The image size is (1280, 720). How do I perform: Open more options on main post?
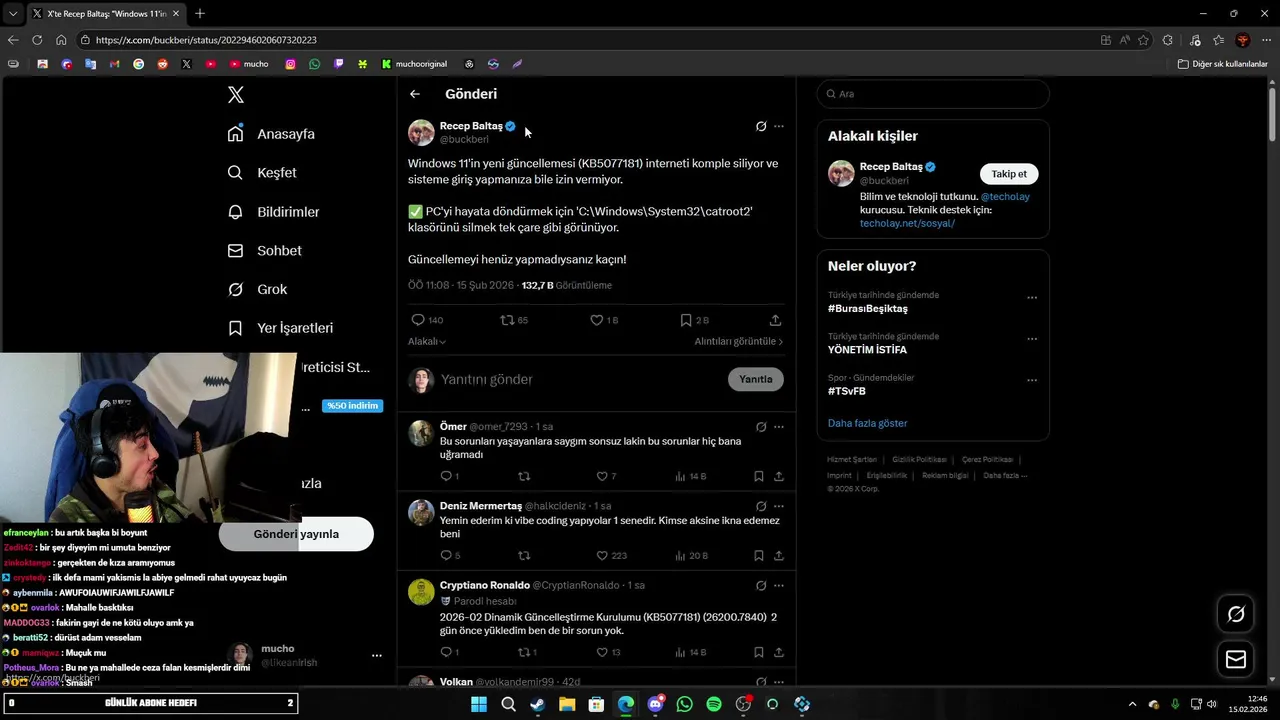point(779,126)
